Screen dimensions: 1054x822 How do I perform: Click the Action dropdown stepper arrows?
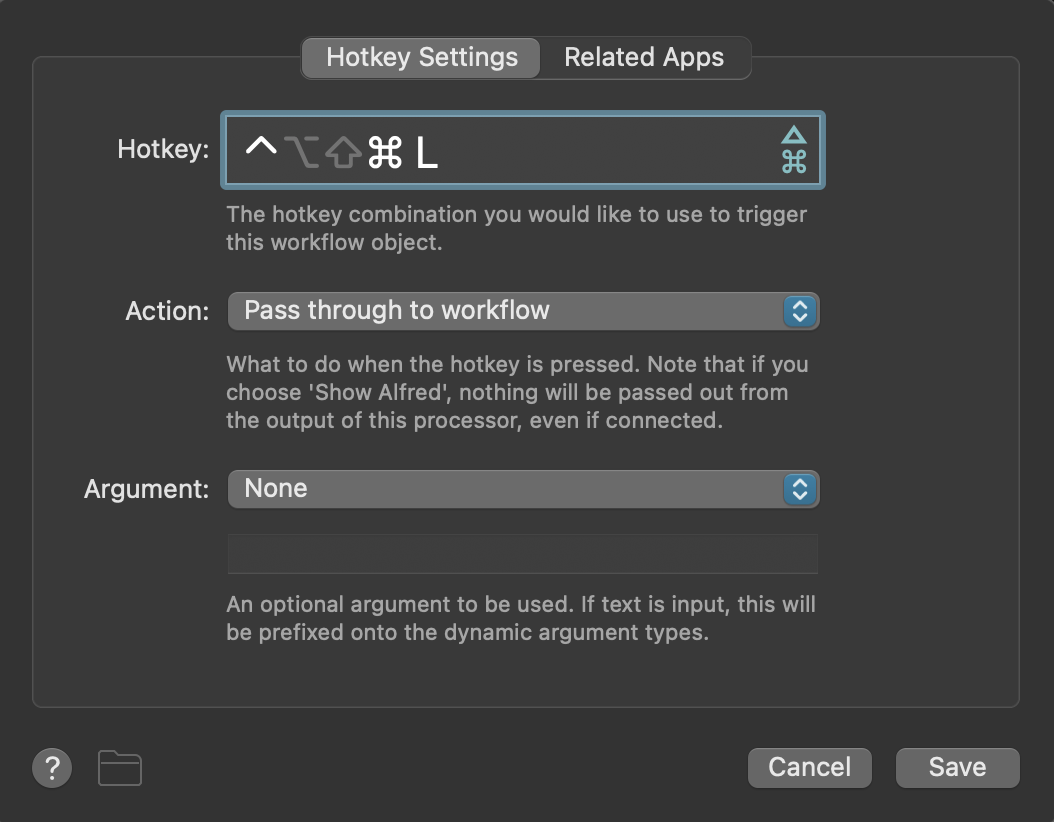800,311
